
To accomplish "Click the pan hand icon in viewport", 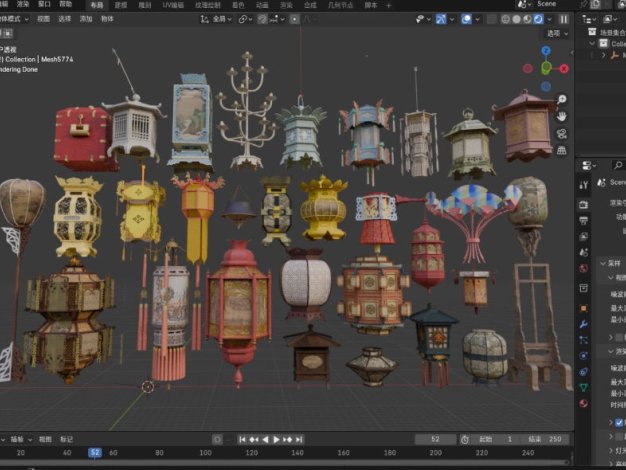I will 562,116.
